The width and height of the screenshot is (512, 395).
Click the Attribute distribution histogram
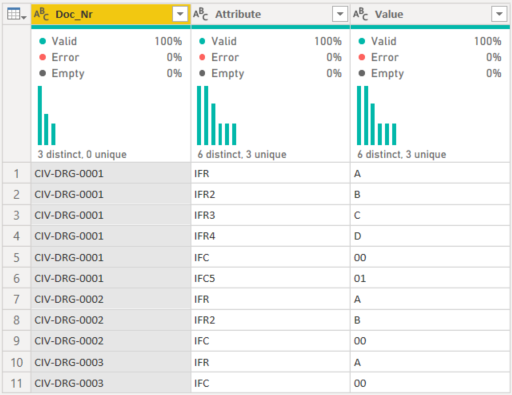point(217,115)
